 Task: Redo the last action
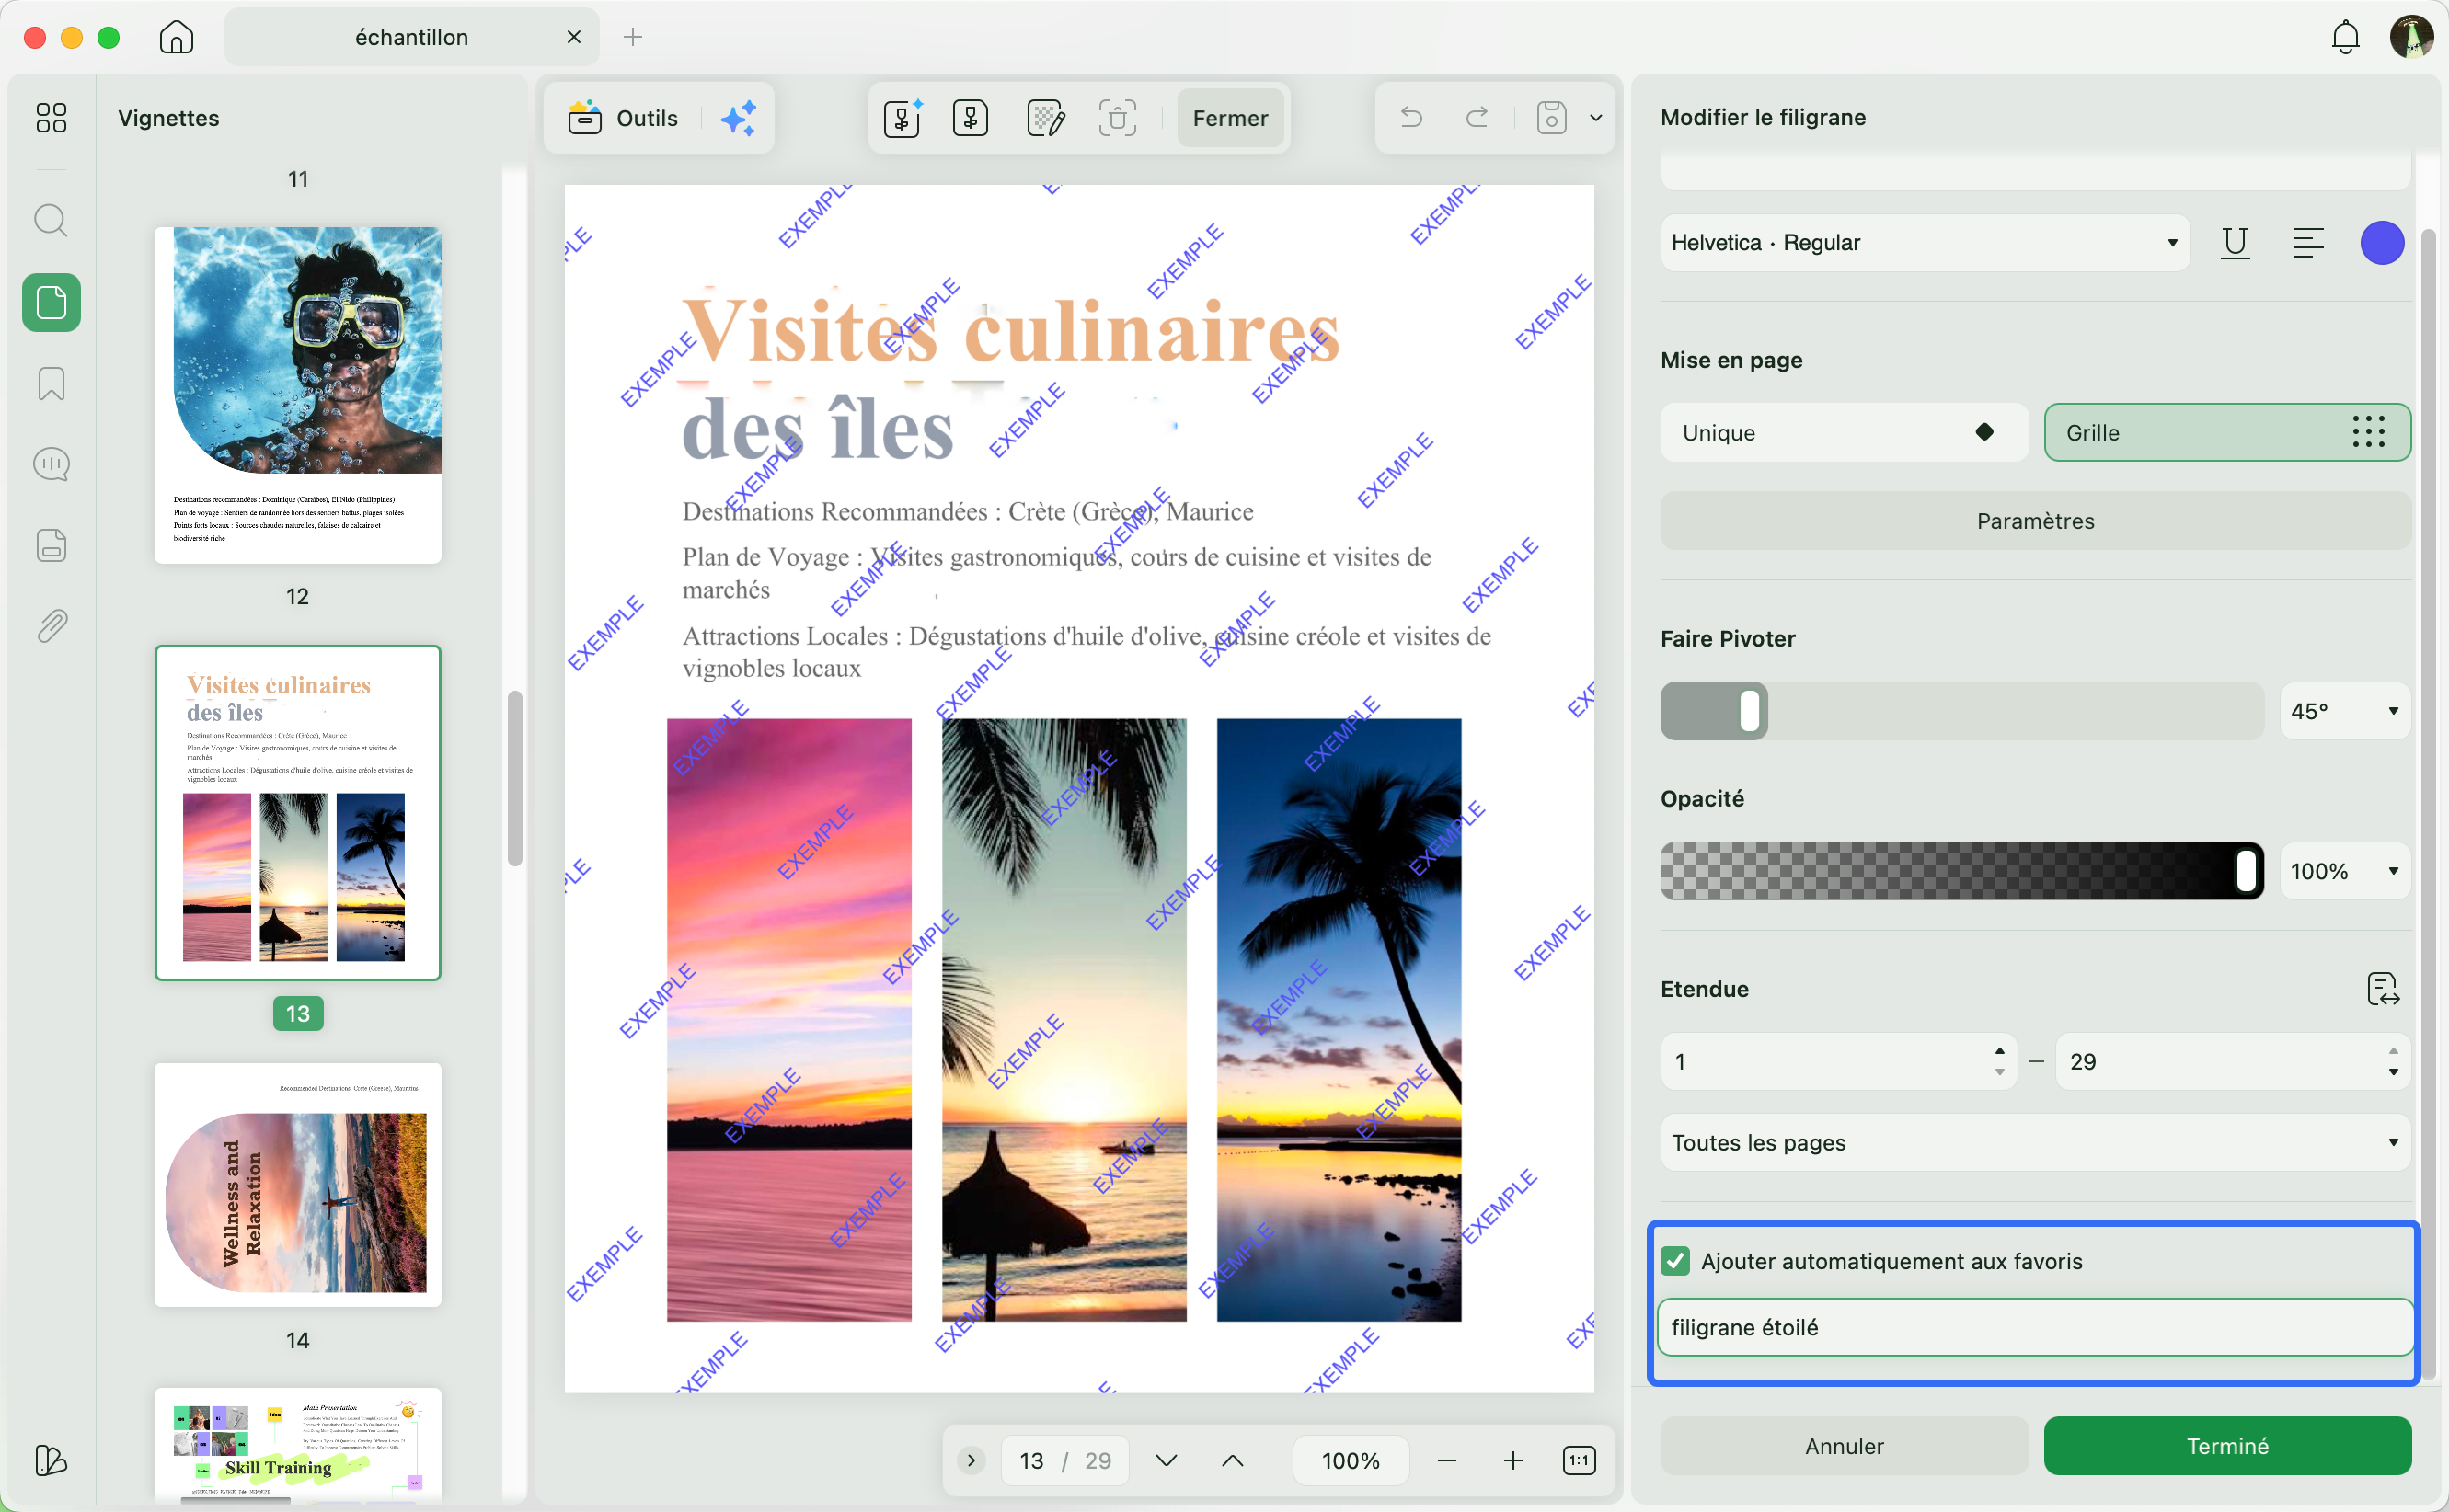coord(1477,118)
